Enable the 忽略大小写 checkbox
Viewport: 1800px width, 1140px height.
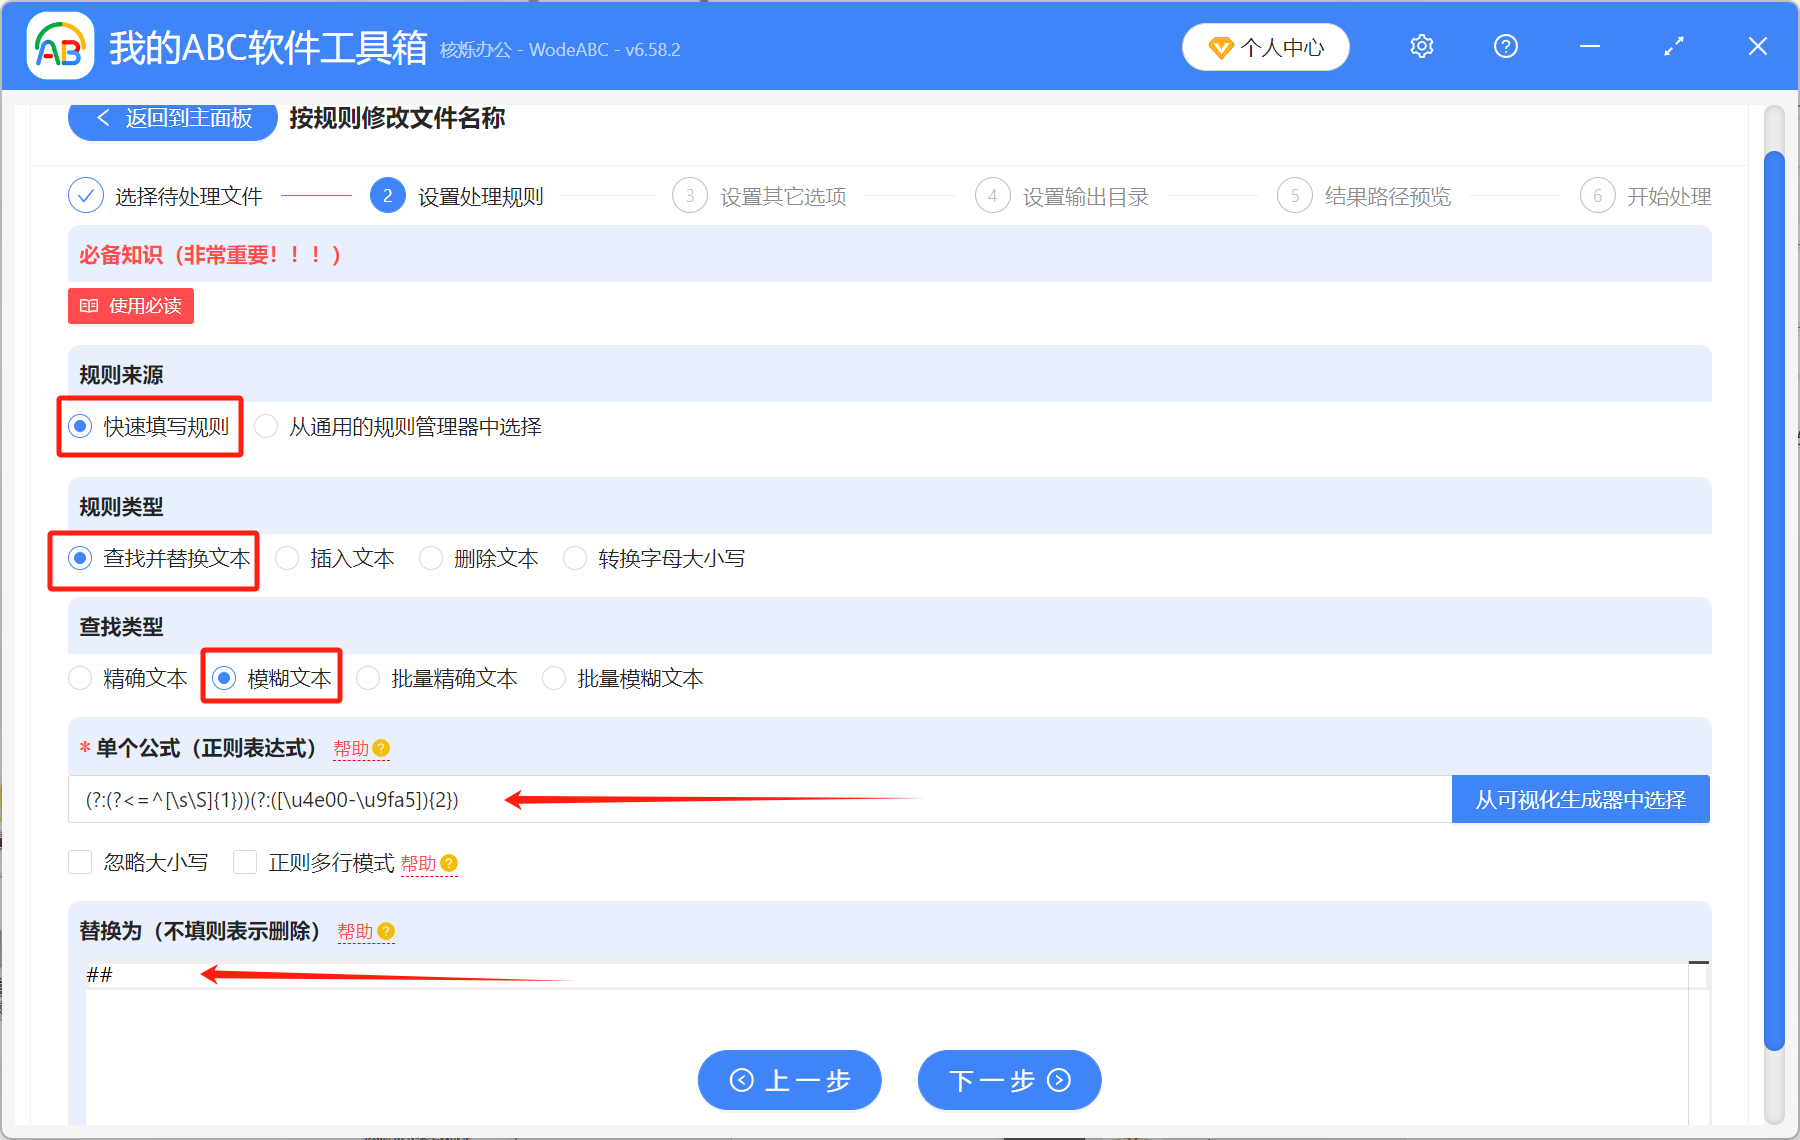point(80,862)
